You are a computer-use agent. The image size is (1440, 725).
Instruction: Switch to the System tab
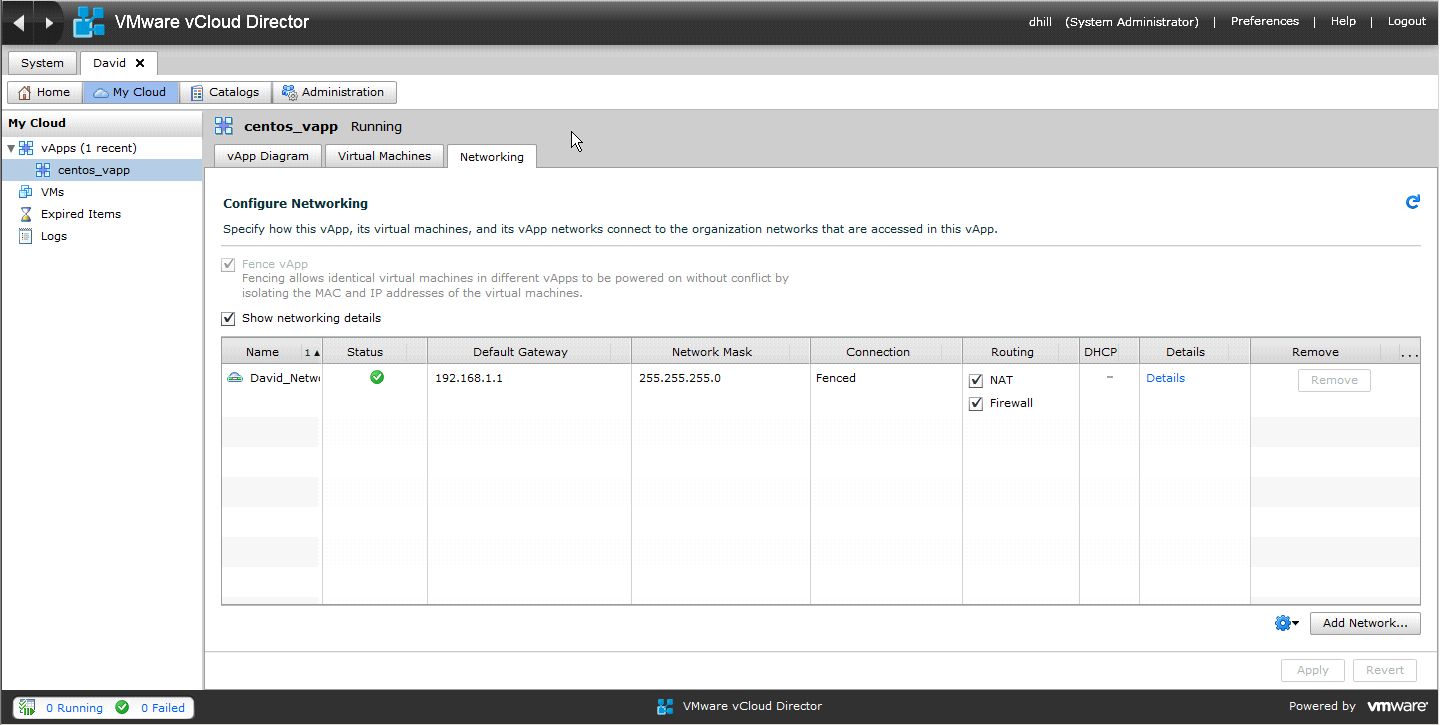[x=42, y=63]
